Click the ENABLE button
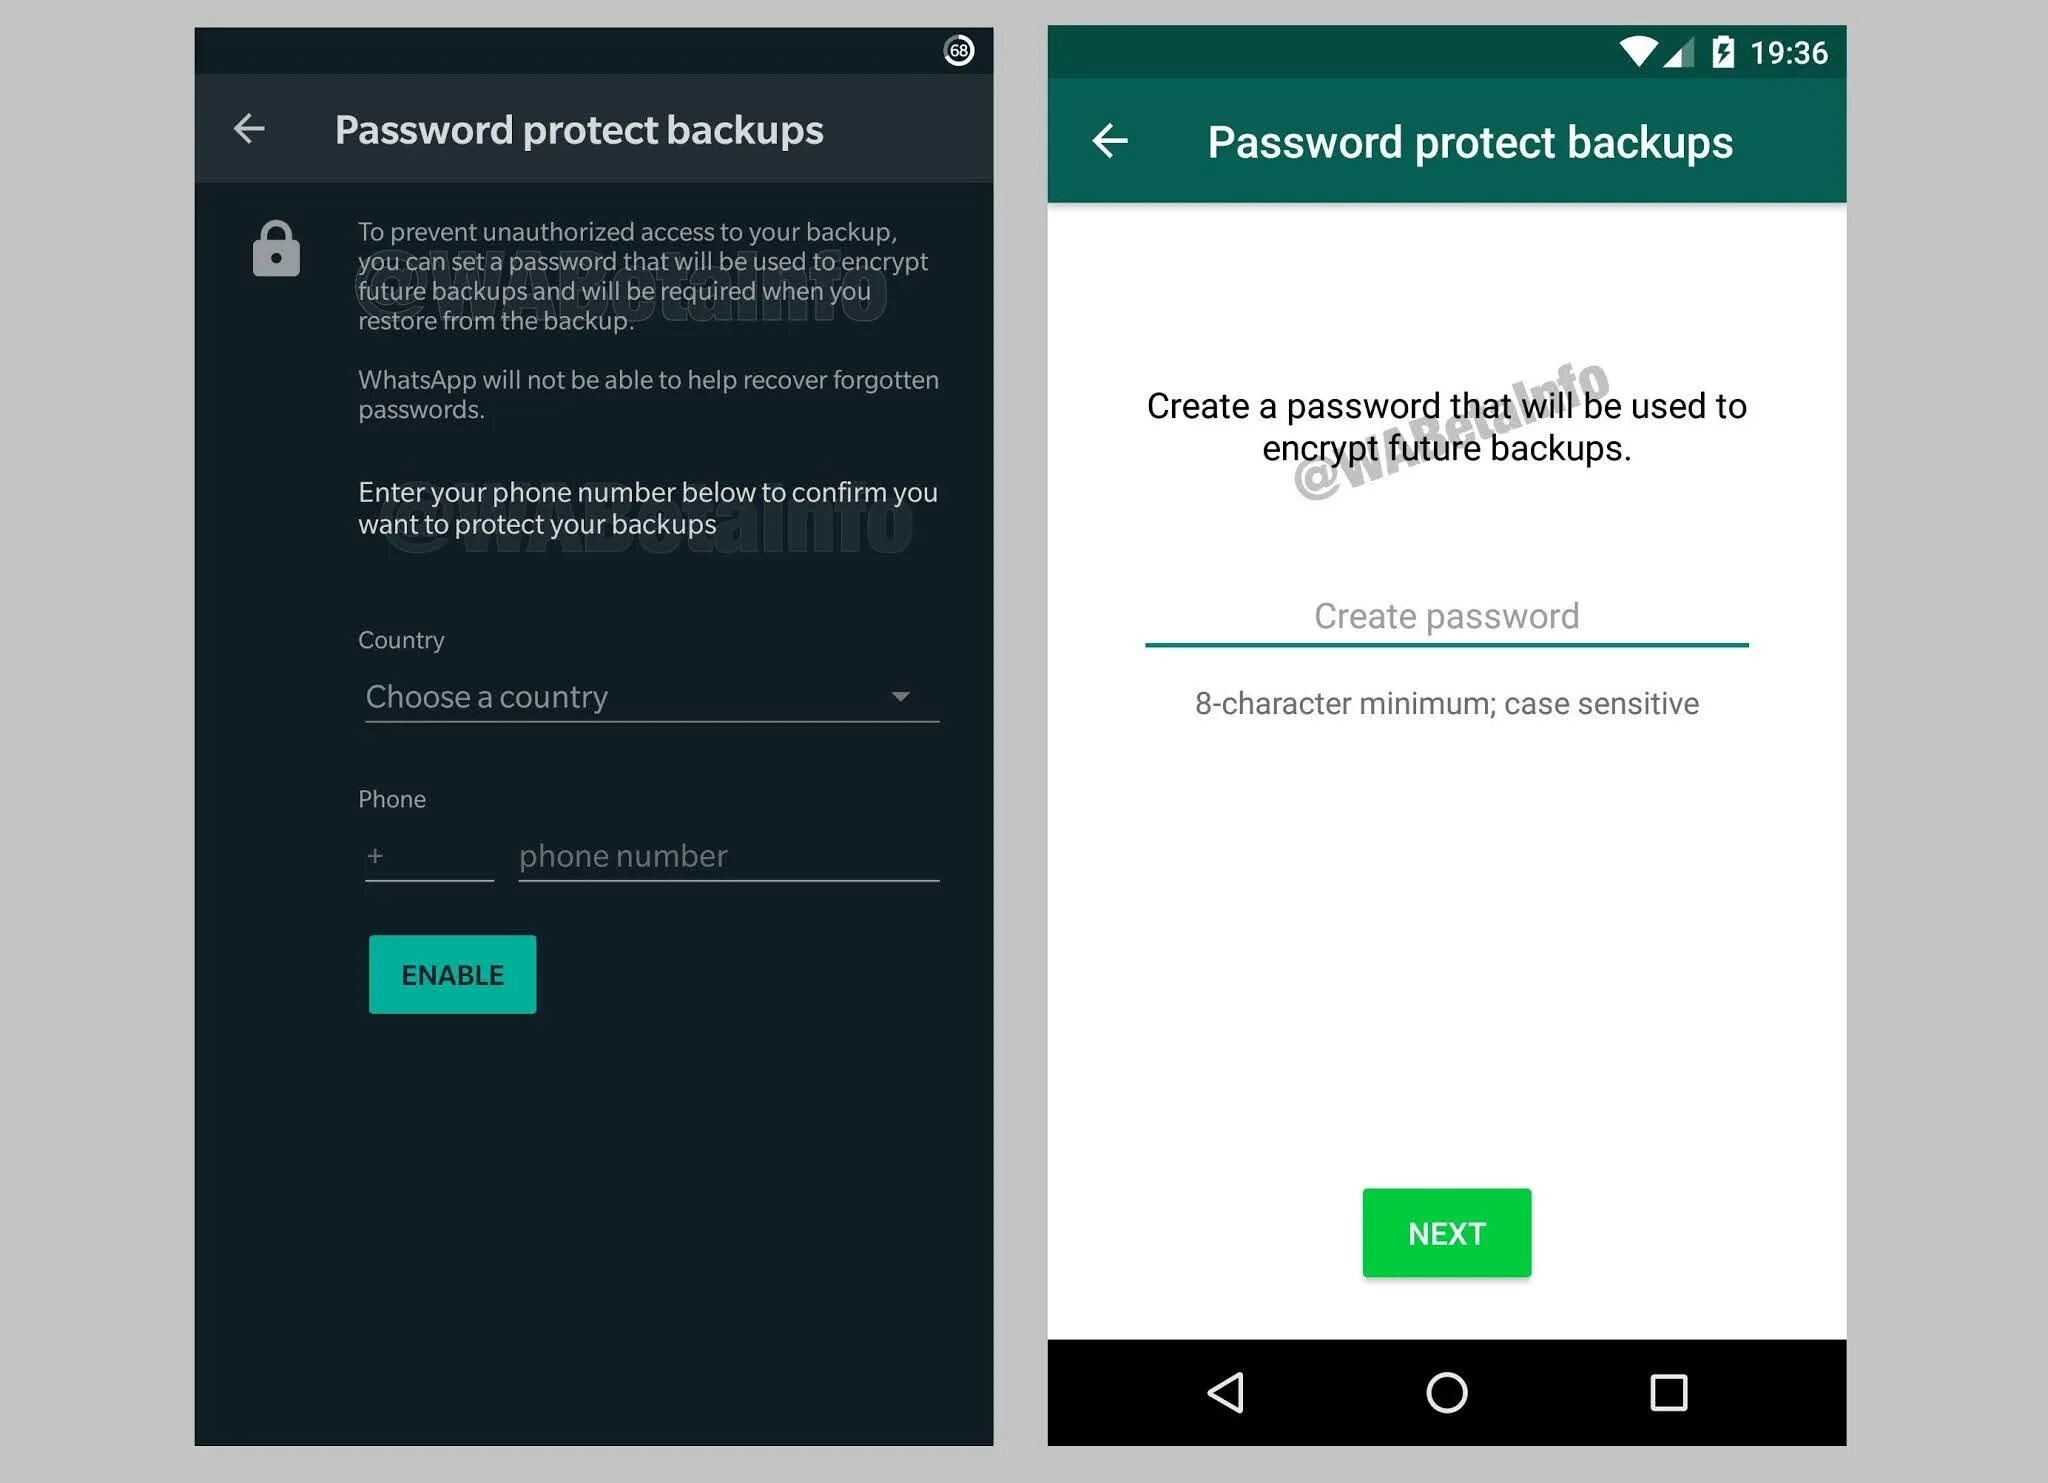2048x1483 pixels. coord(452,974)
